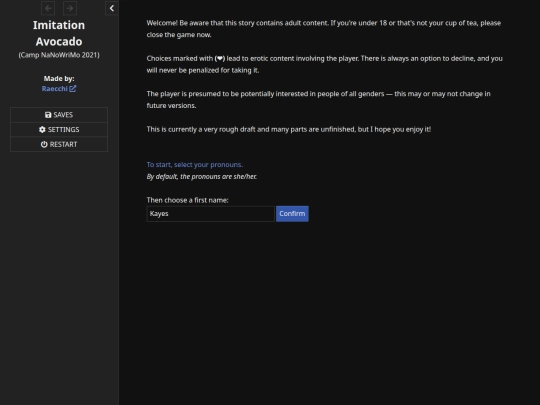Viewport: 540px width, 405px height.
Task: Click 'By default, the pronouns are she/her.' text
Action: [x=201, y=176]
